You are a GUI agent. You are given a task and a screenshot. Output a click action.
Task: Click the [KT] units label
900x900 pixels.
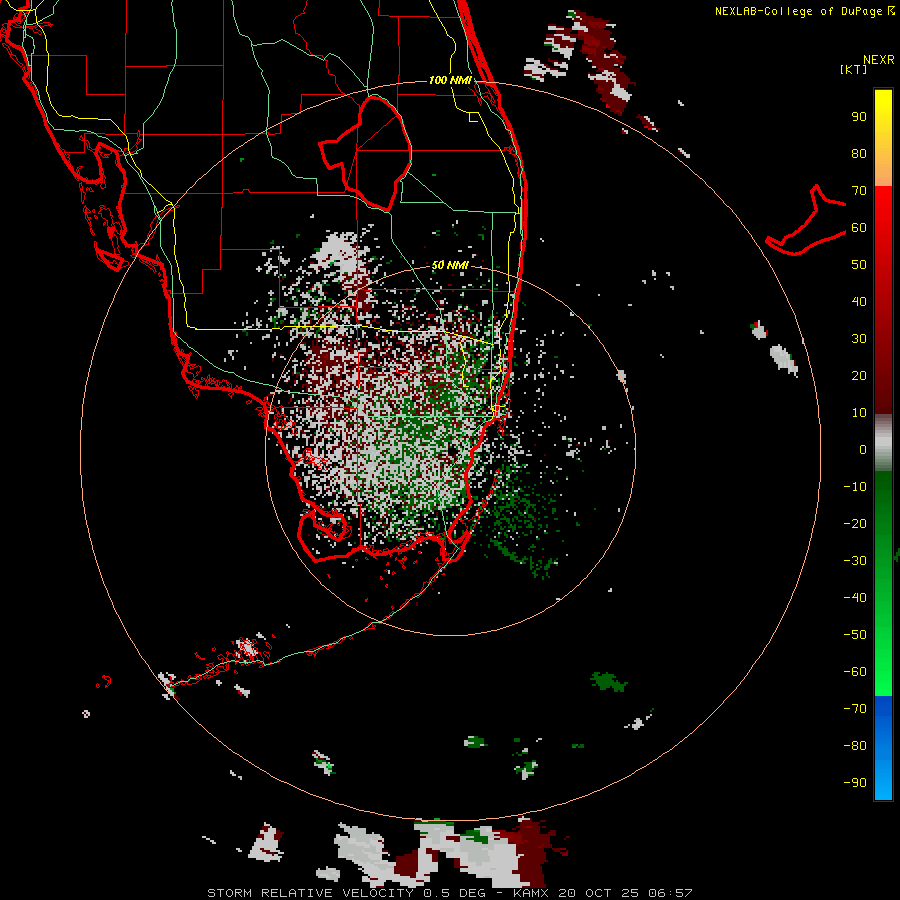click(x=853, y=69)
